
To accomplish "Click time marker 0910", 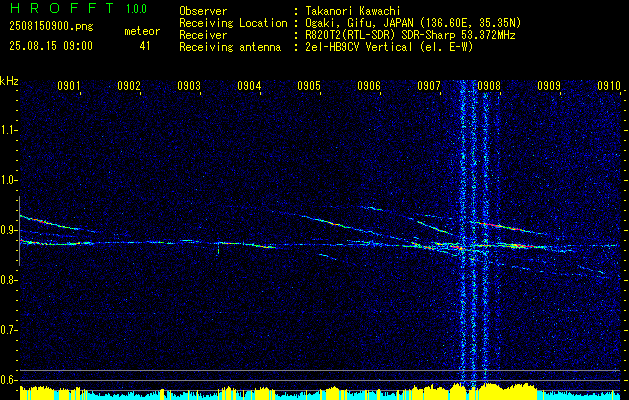I will (609, 85).
